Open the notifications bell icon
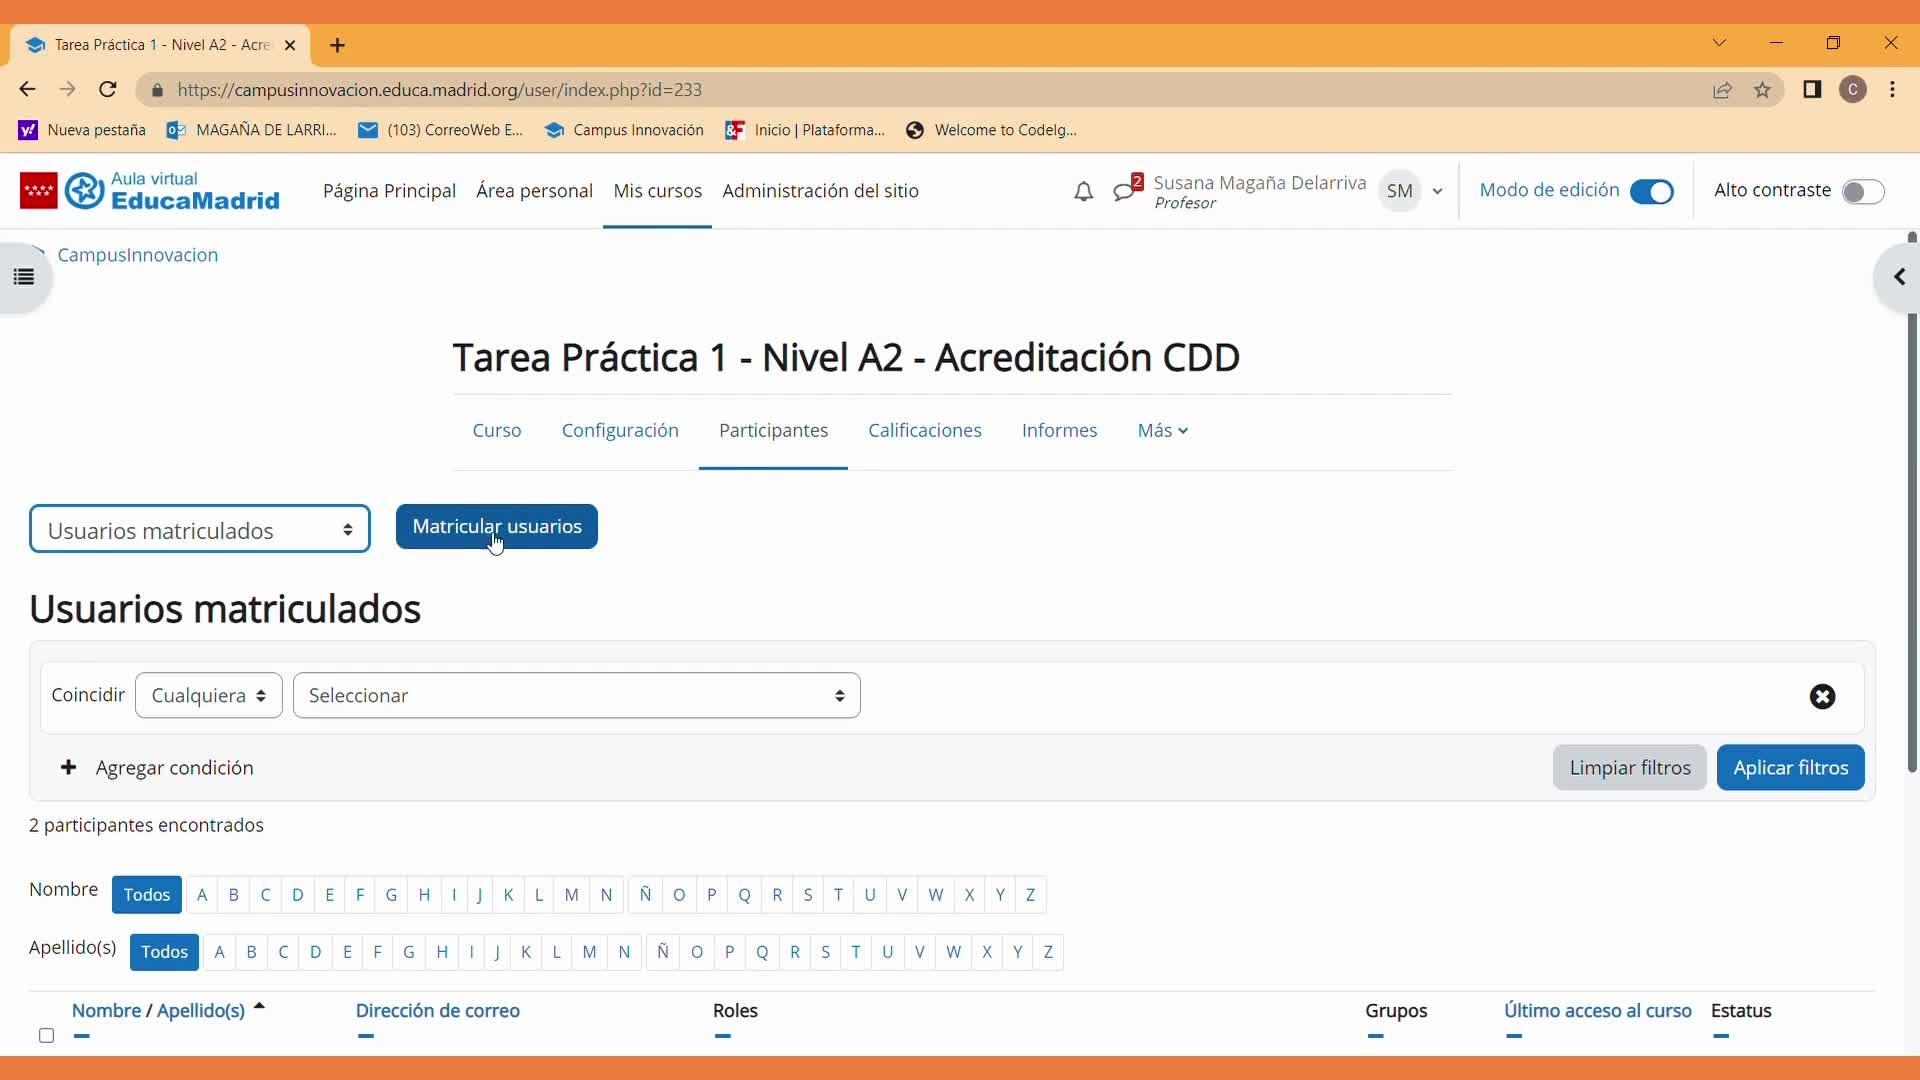Image resolution: width=1920 pixels, height=1080 pixels. (x=1083, y=191)
